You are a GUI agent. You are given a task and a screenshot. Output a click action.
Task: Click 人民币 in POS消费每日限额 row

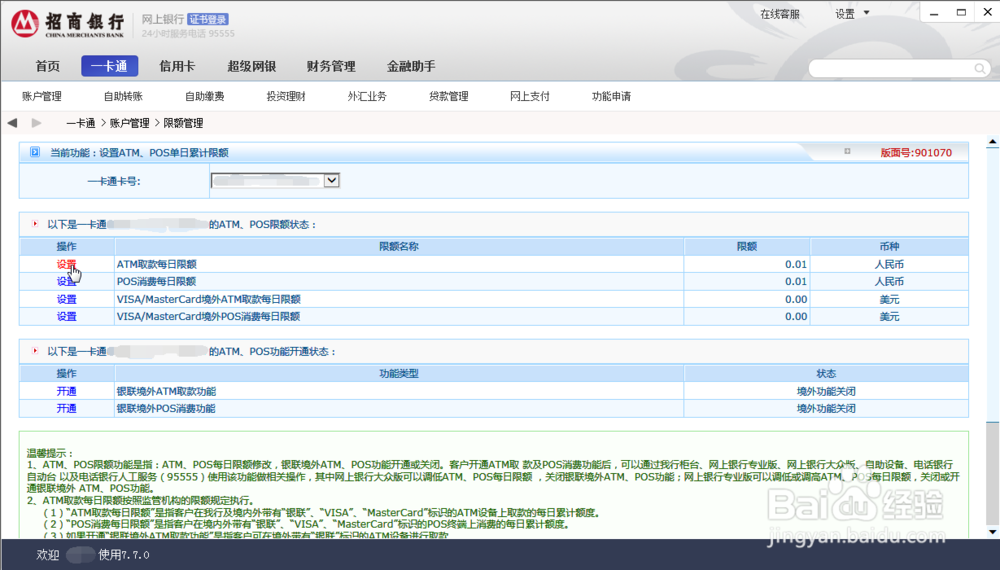889,281
